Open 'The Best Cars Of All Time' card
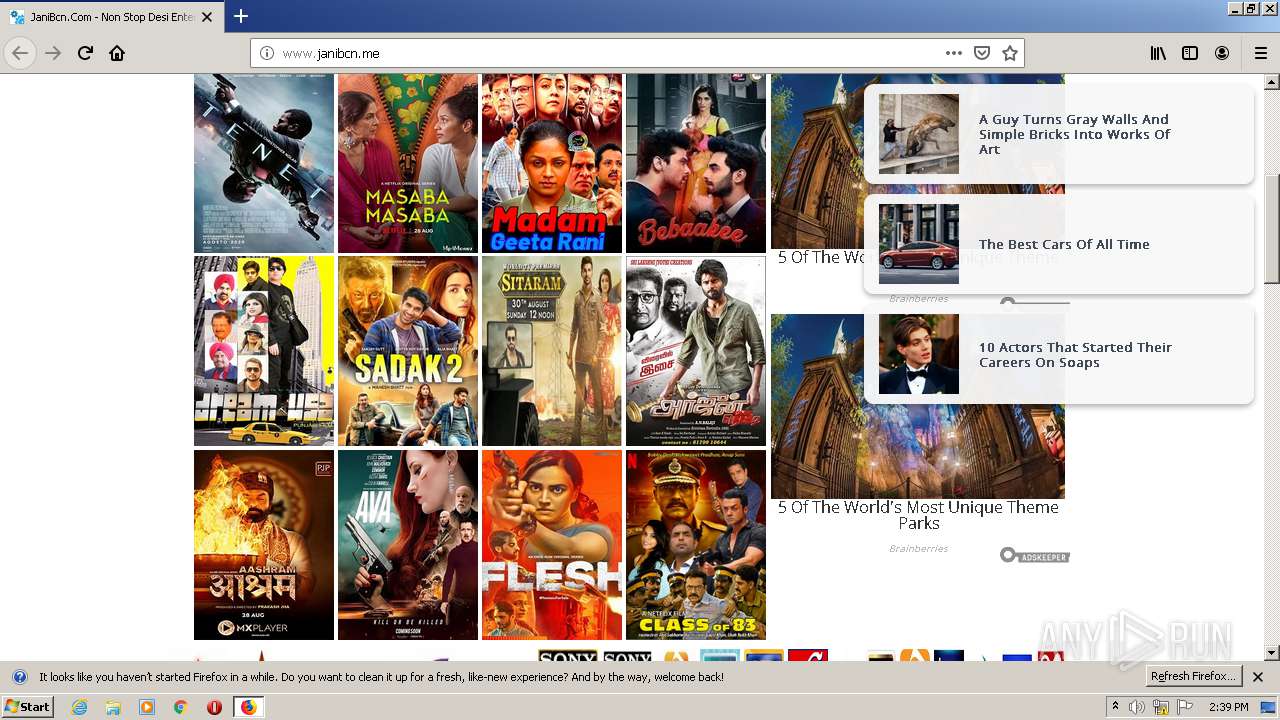Screen dimensions: 1280x720 (1059, 244)
